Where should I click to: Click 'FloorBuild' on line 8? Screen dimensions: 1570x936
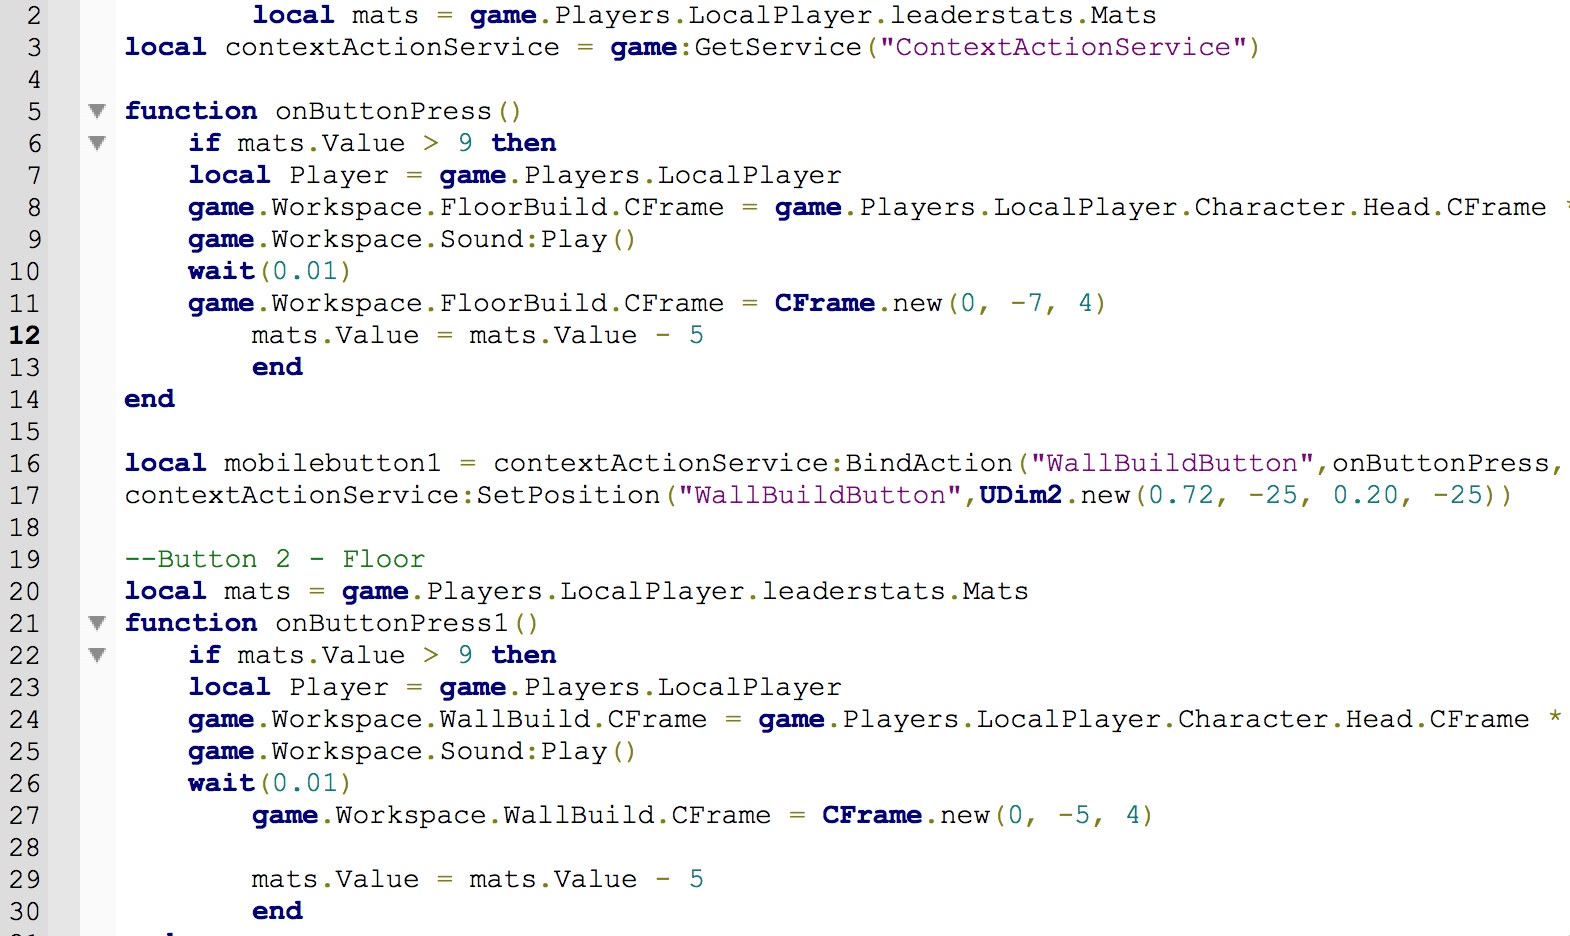coord(523,207)
